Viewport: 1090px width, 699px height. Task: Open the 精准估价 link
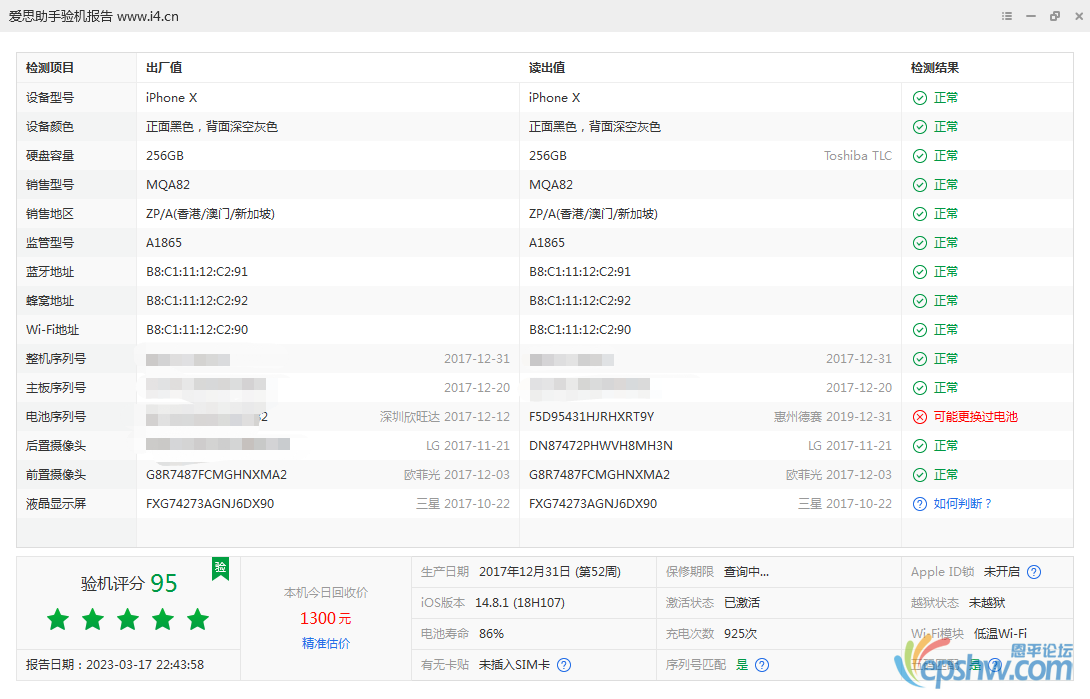326,643
